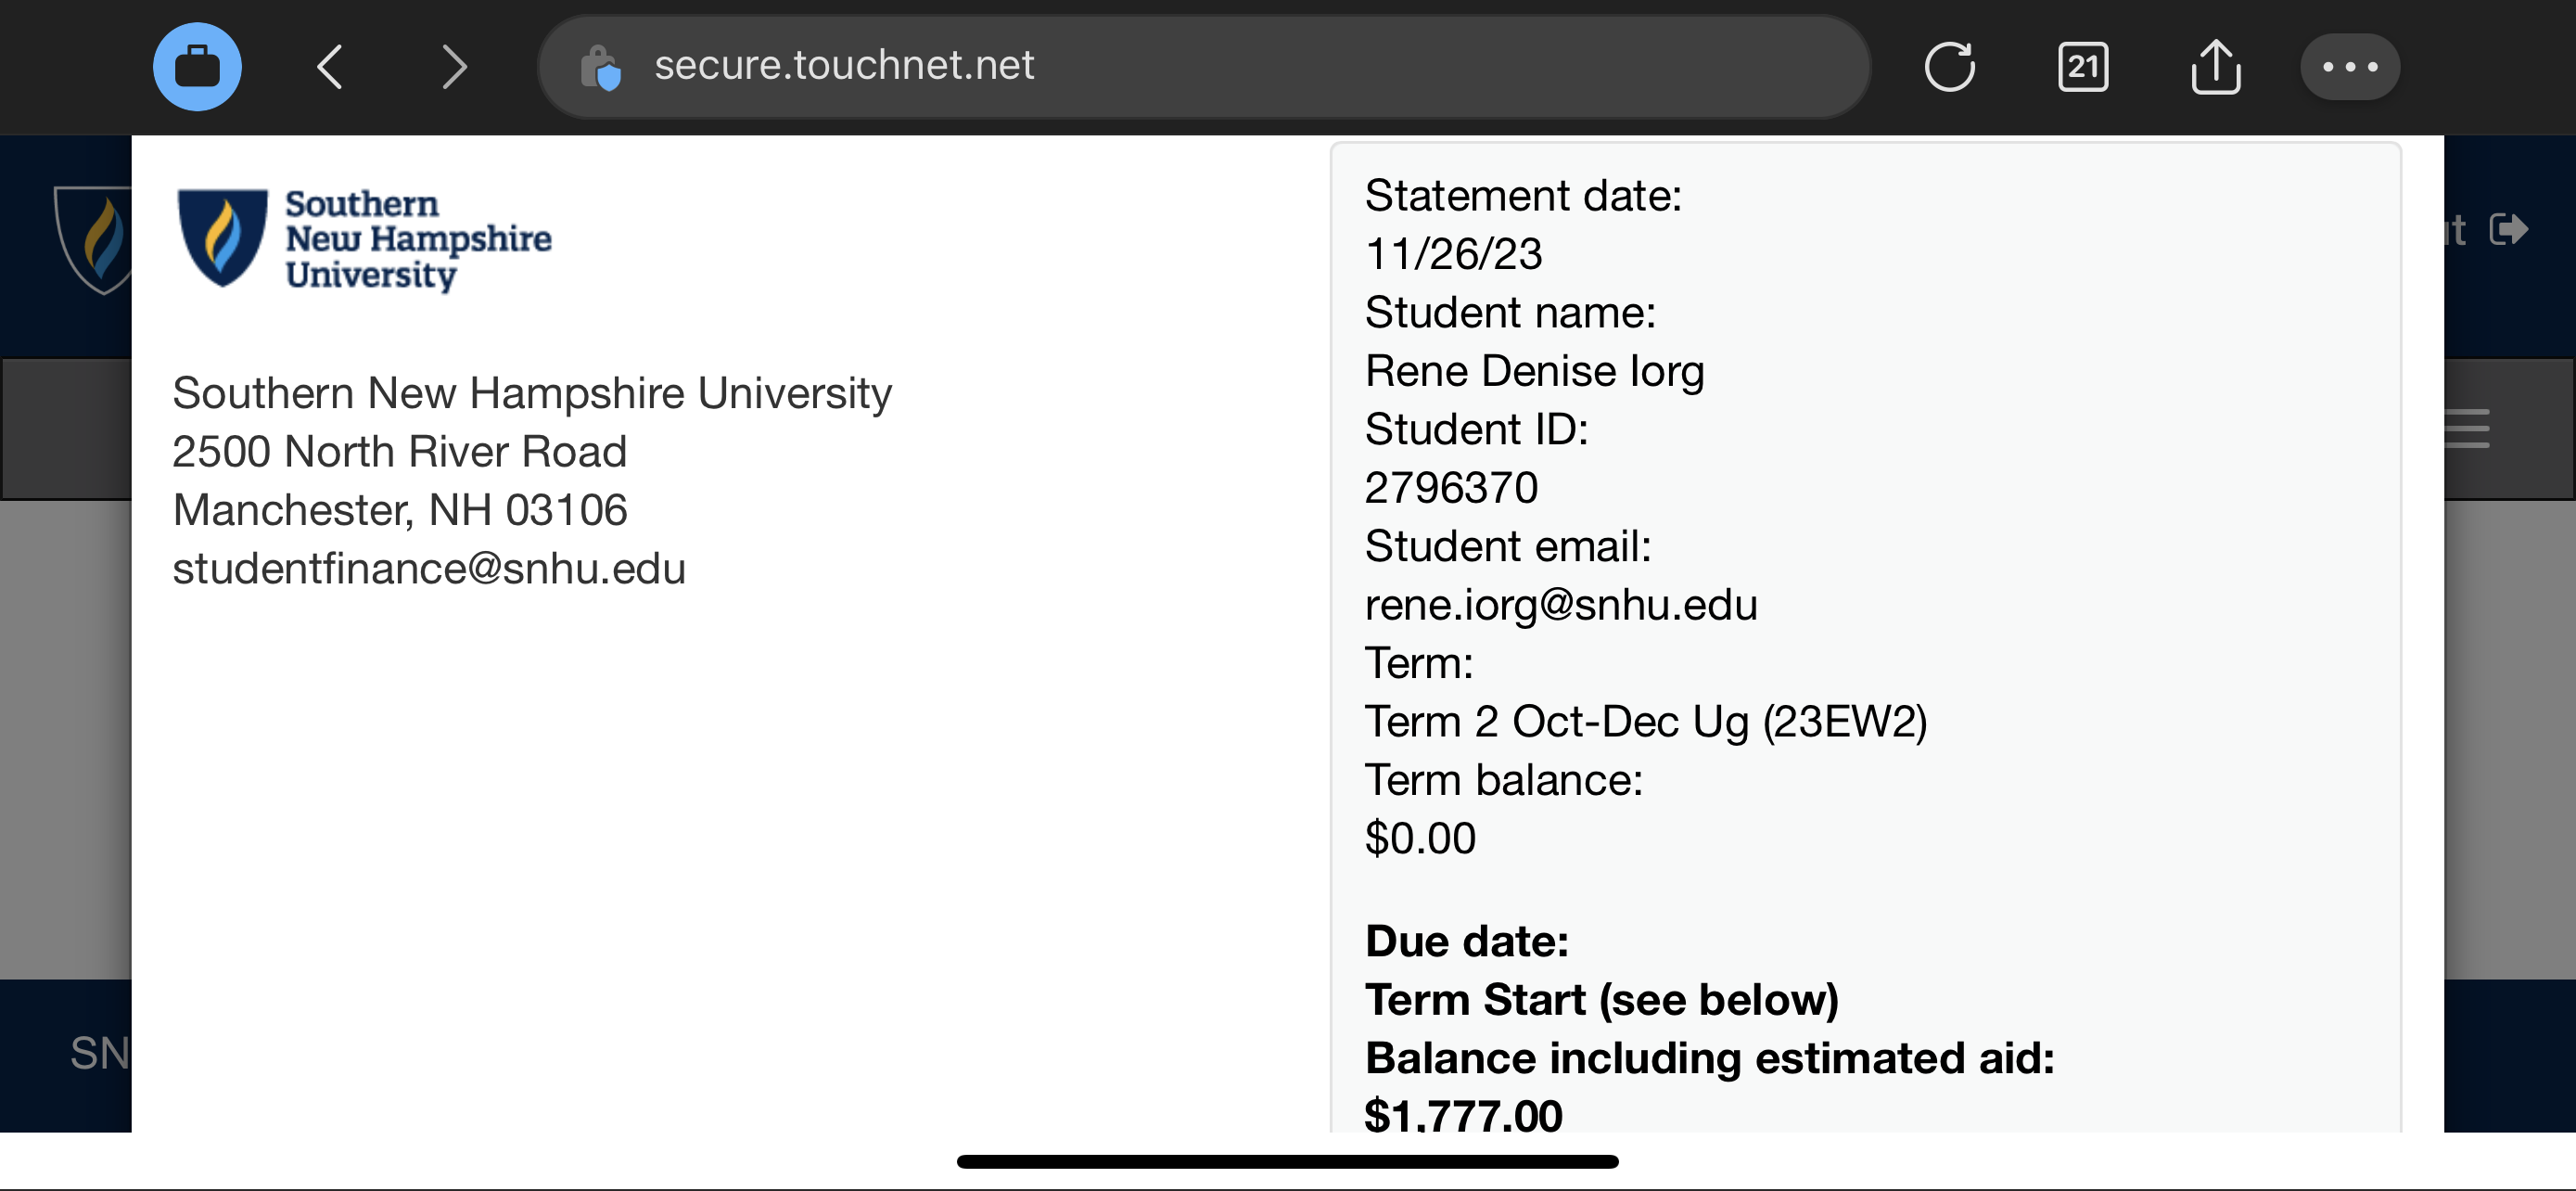
Task: Tap the blue briefcase profile icon
Action: click(x=197, y=67)
